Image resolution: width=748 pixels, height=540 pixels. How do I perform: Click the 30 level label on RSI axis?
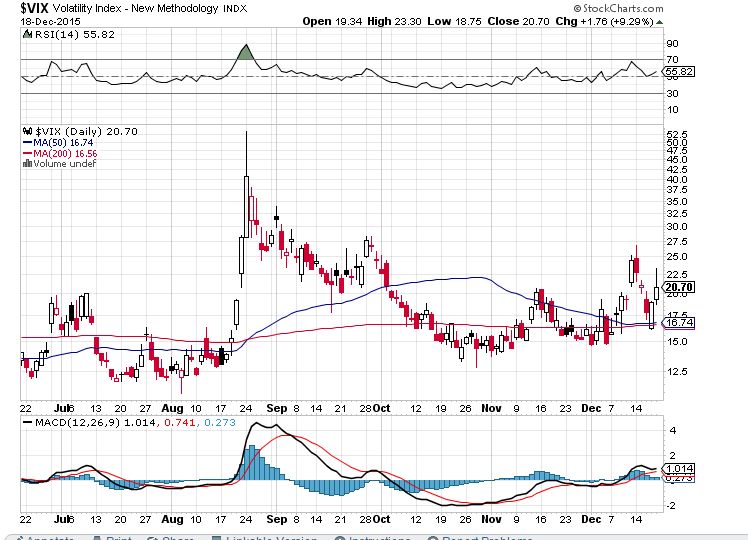[673, 93]
